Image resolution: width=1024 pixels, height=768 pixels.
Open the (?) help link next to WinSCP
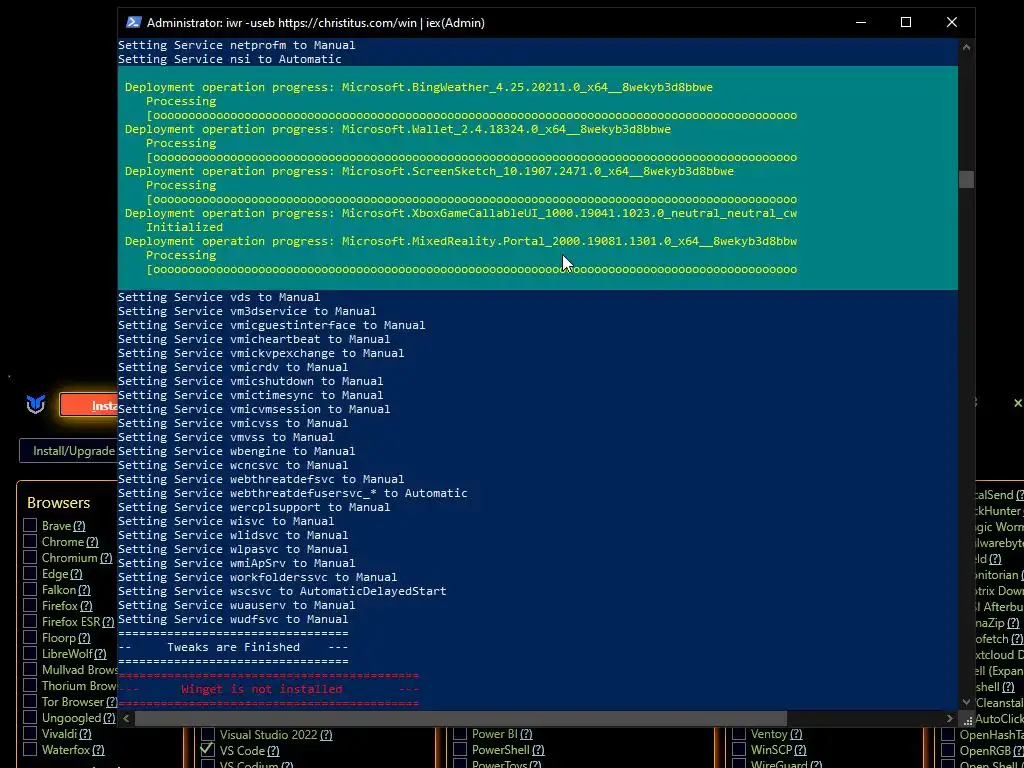click(800, 750)
